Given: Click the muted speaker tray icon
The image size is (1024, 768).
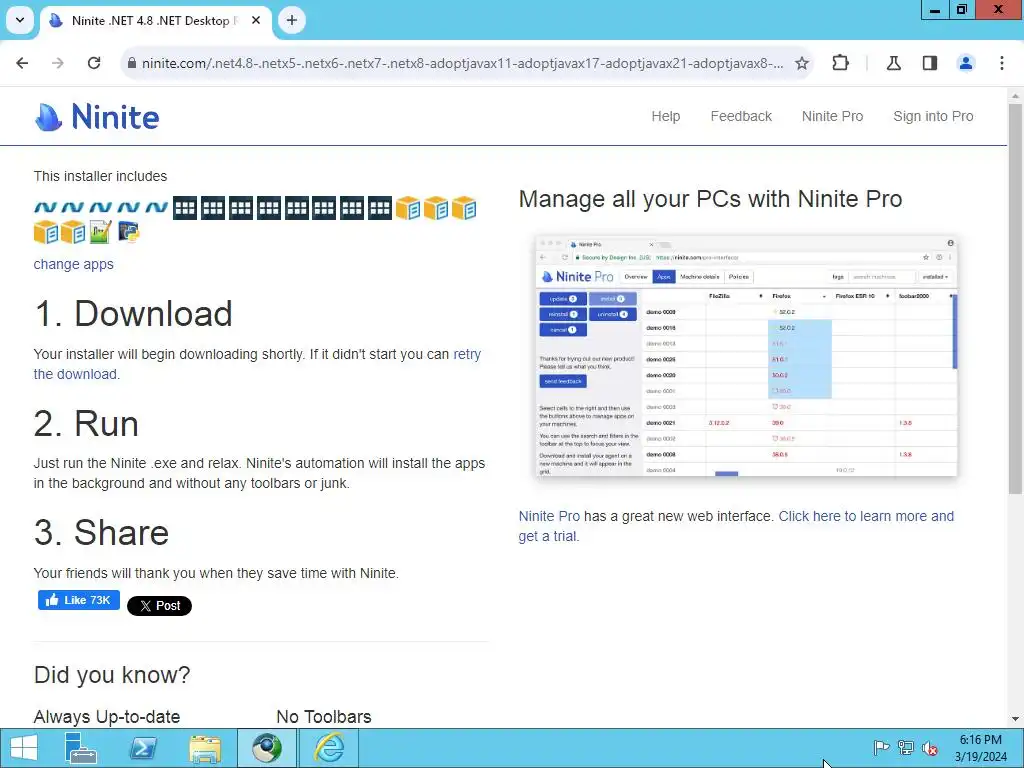Looking at the screenshot, I should tap(930, 748).
